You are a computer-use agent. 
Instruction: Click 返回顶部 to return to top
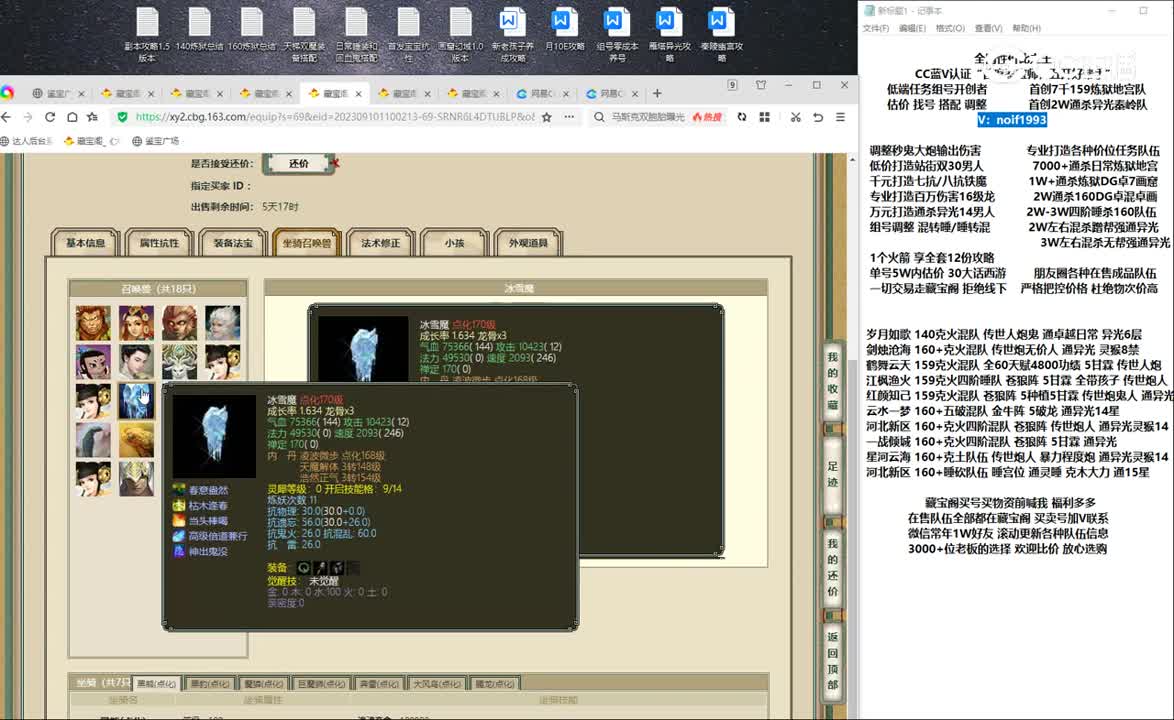(x=833, y=661)
